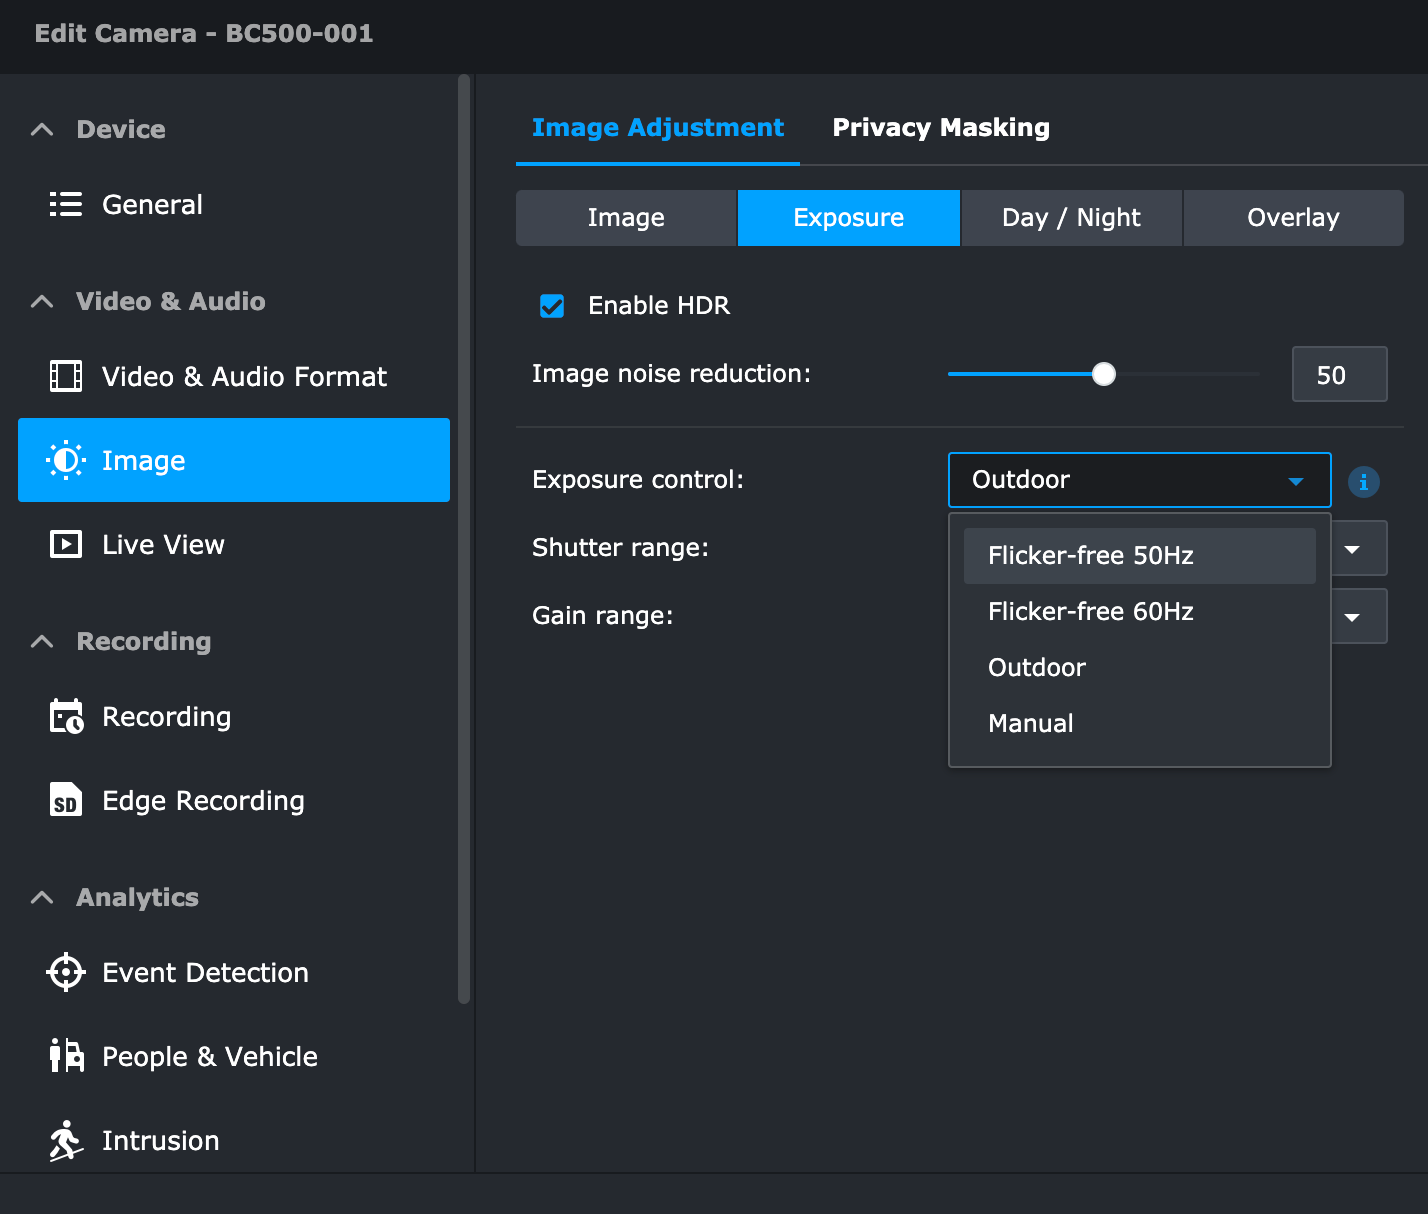Choose Flicker-free 60Hz from the dropdown
Image resolution: width=1428 pixels, height=1214 pixels.
point(1090,612)
